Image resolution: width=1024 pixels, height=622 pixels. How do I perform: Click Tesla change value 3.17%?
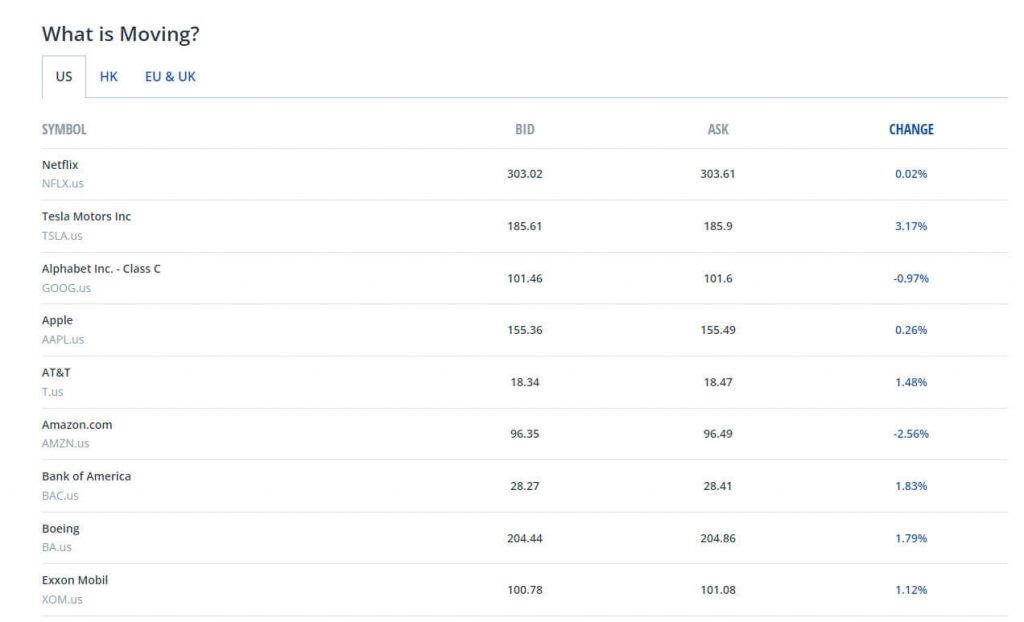(x=911, y=226)
